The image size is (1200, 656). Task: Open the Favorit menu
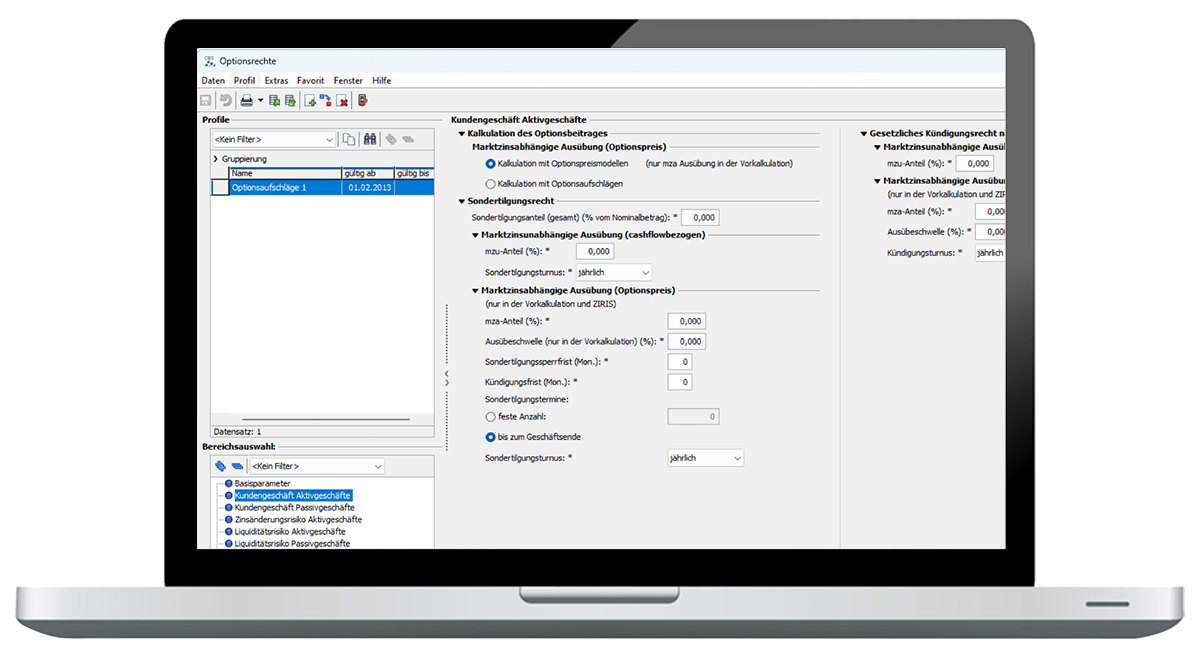tap(310, 80)
